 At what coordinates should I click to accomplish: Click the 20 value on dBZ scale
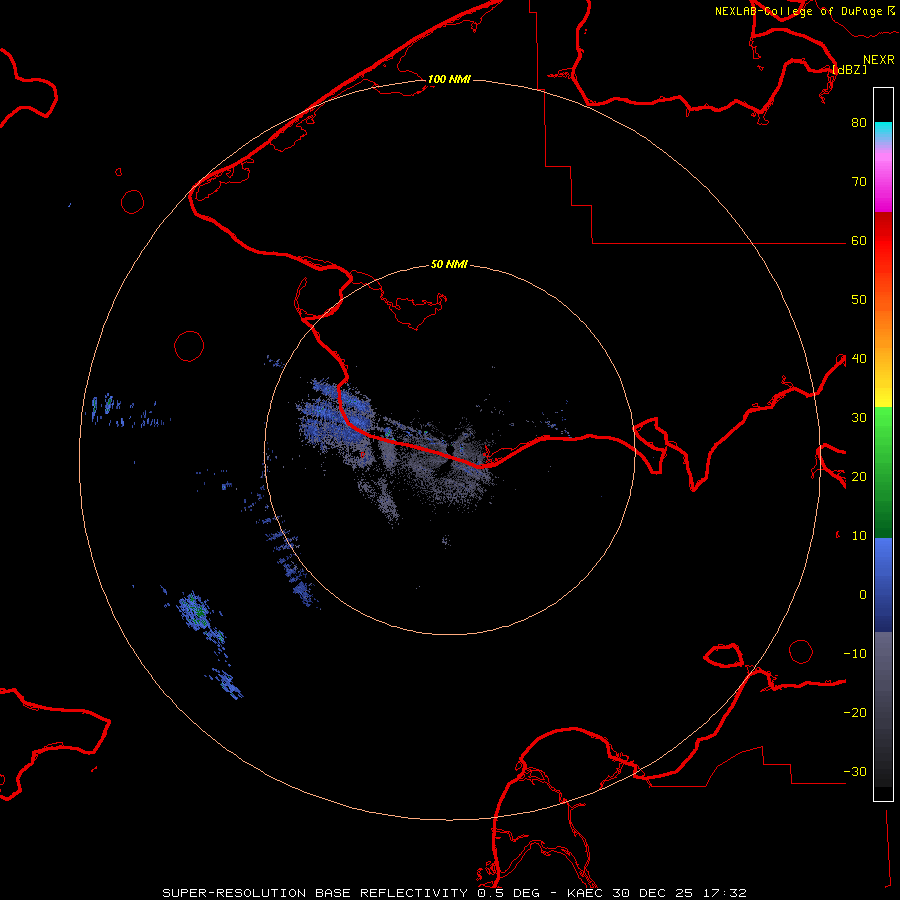pyautogui.click(x=859, y=477)
